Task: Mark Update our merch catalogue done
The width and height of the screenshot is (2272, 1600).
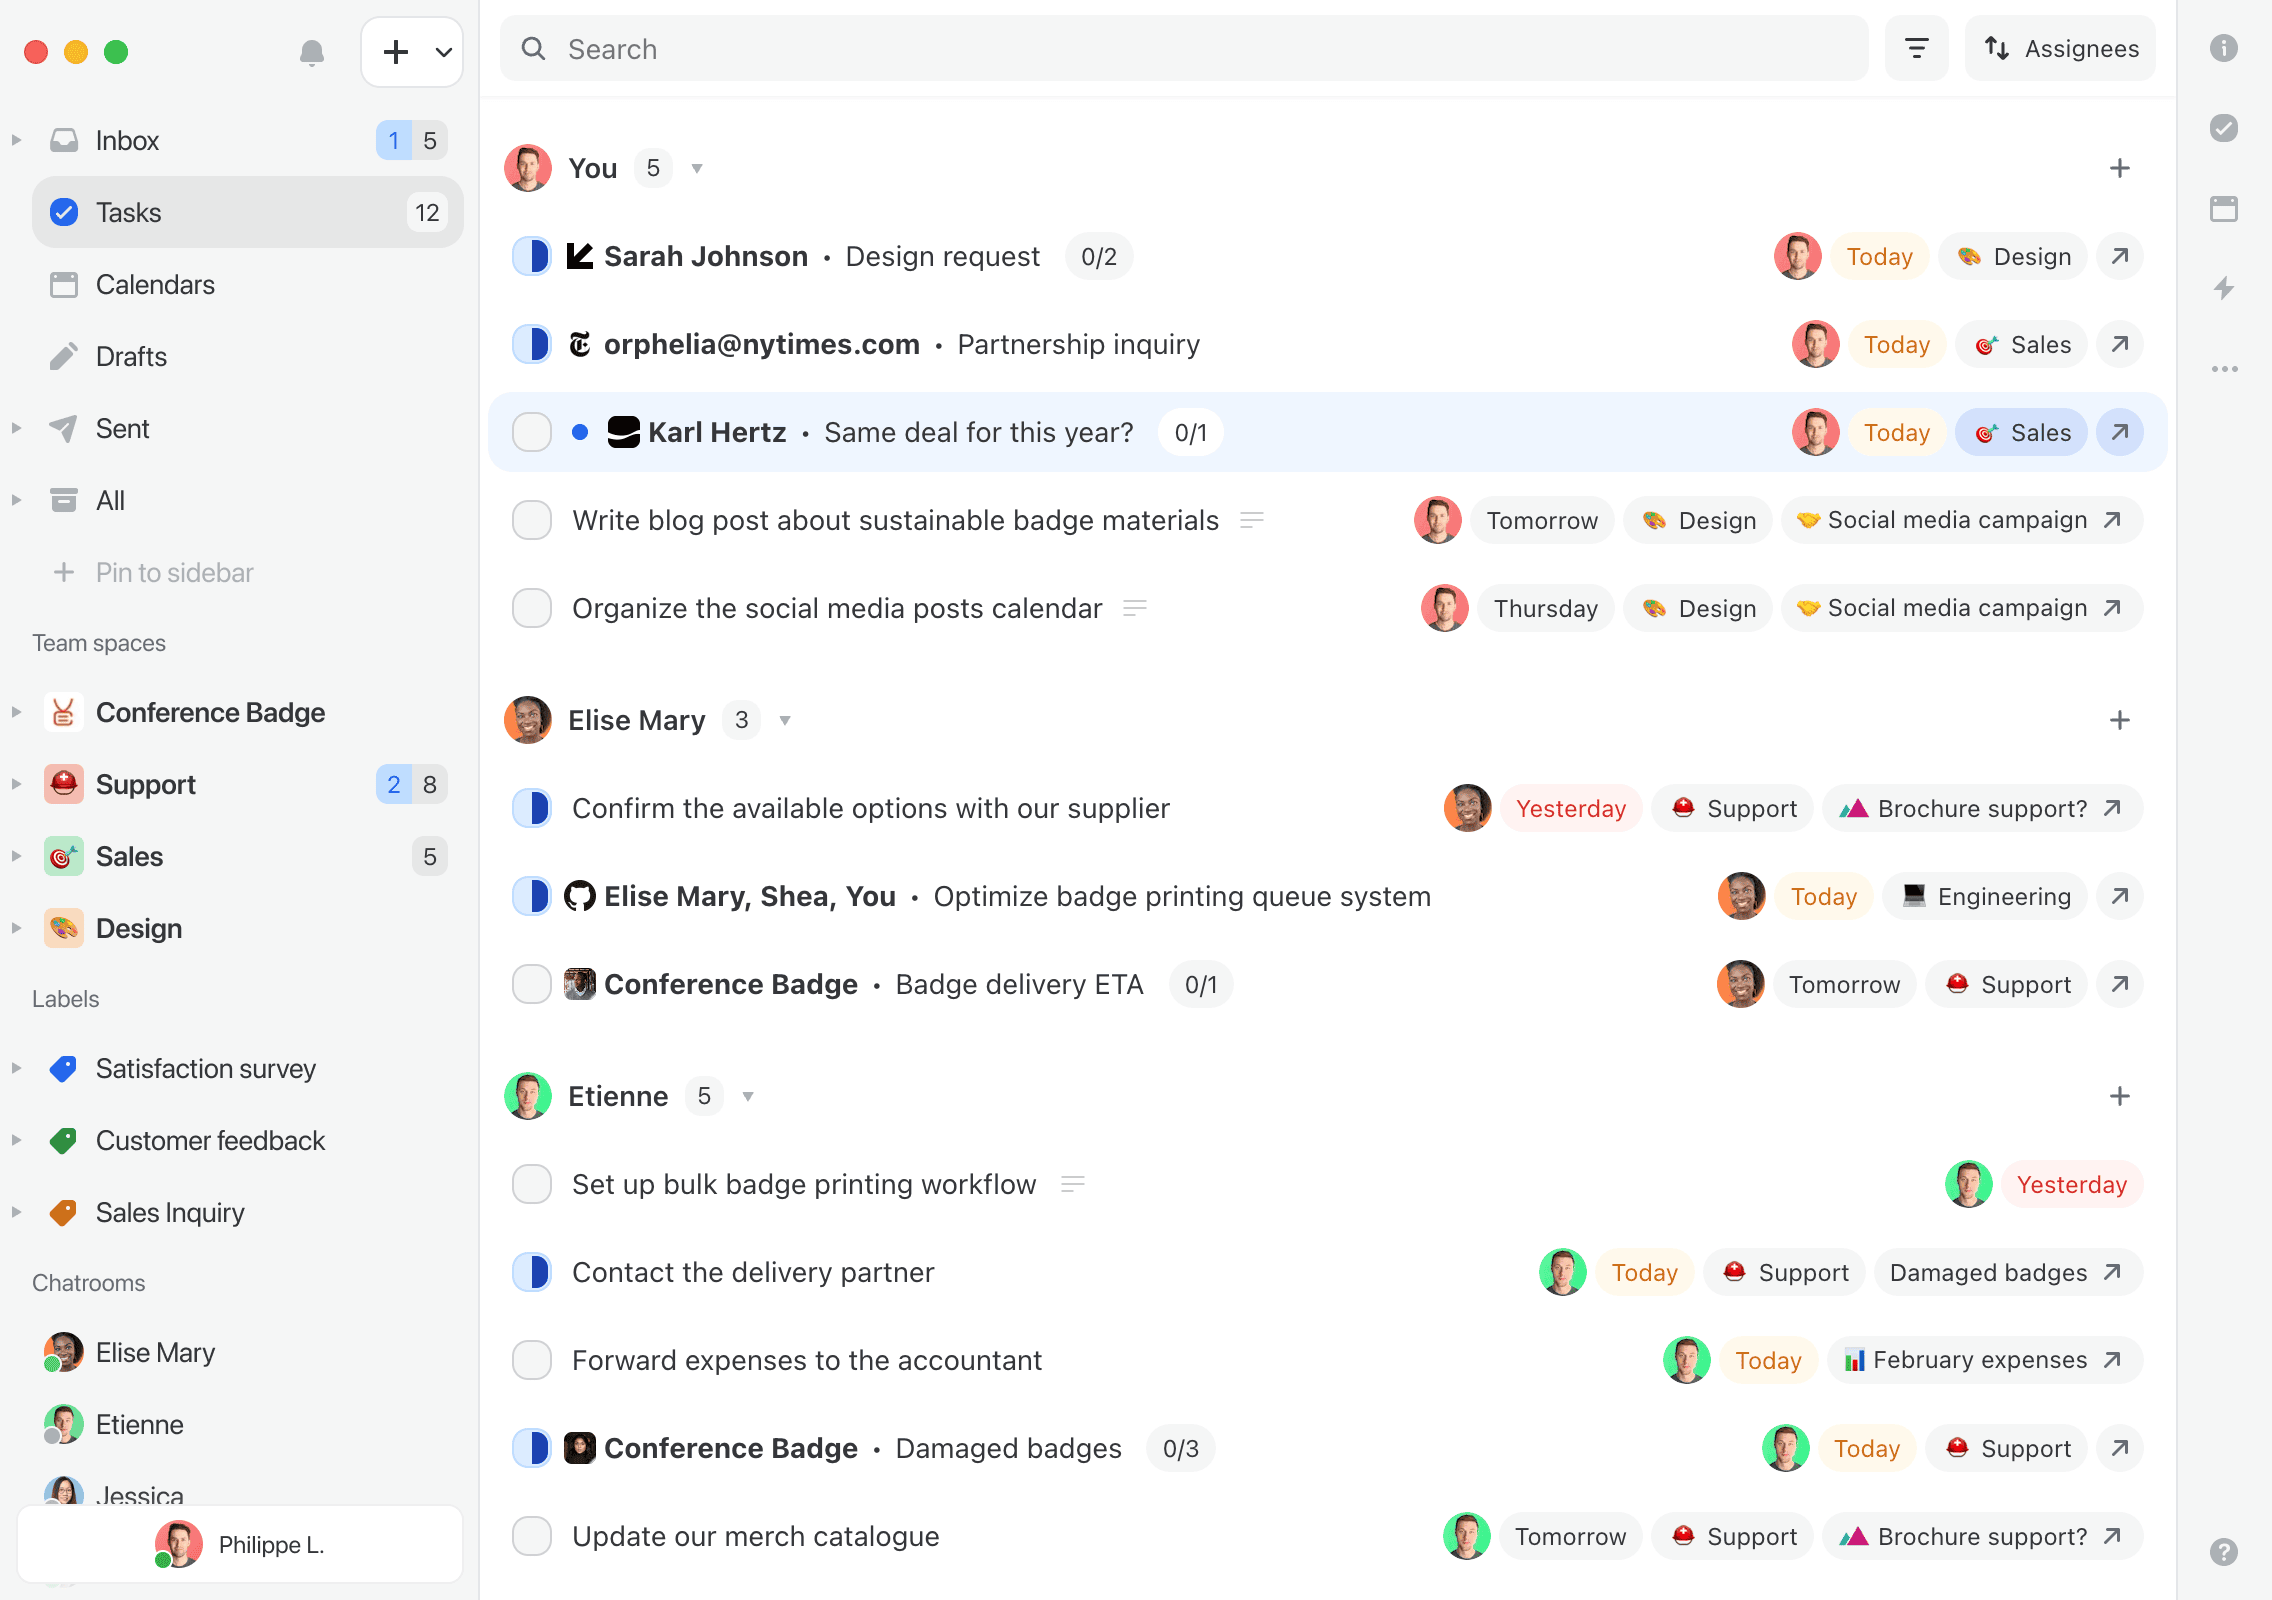Action: pos(532,1536)
